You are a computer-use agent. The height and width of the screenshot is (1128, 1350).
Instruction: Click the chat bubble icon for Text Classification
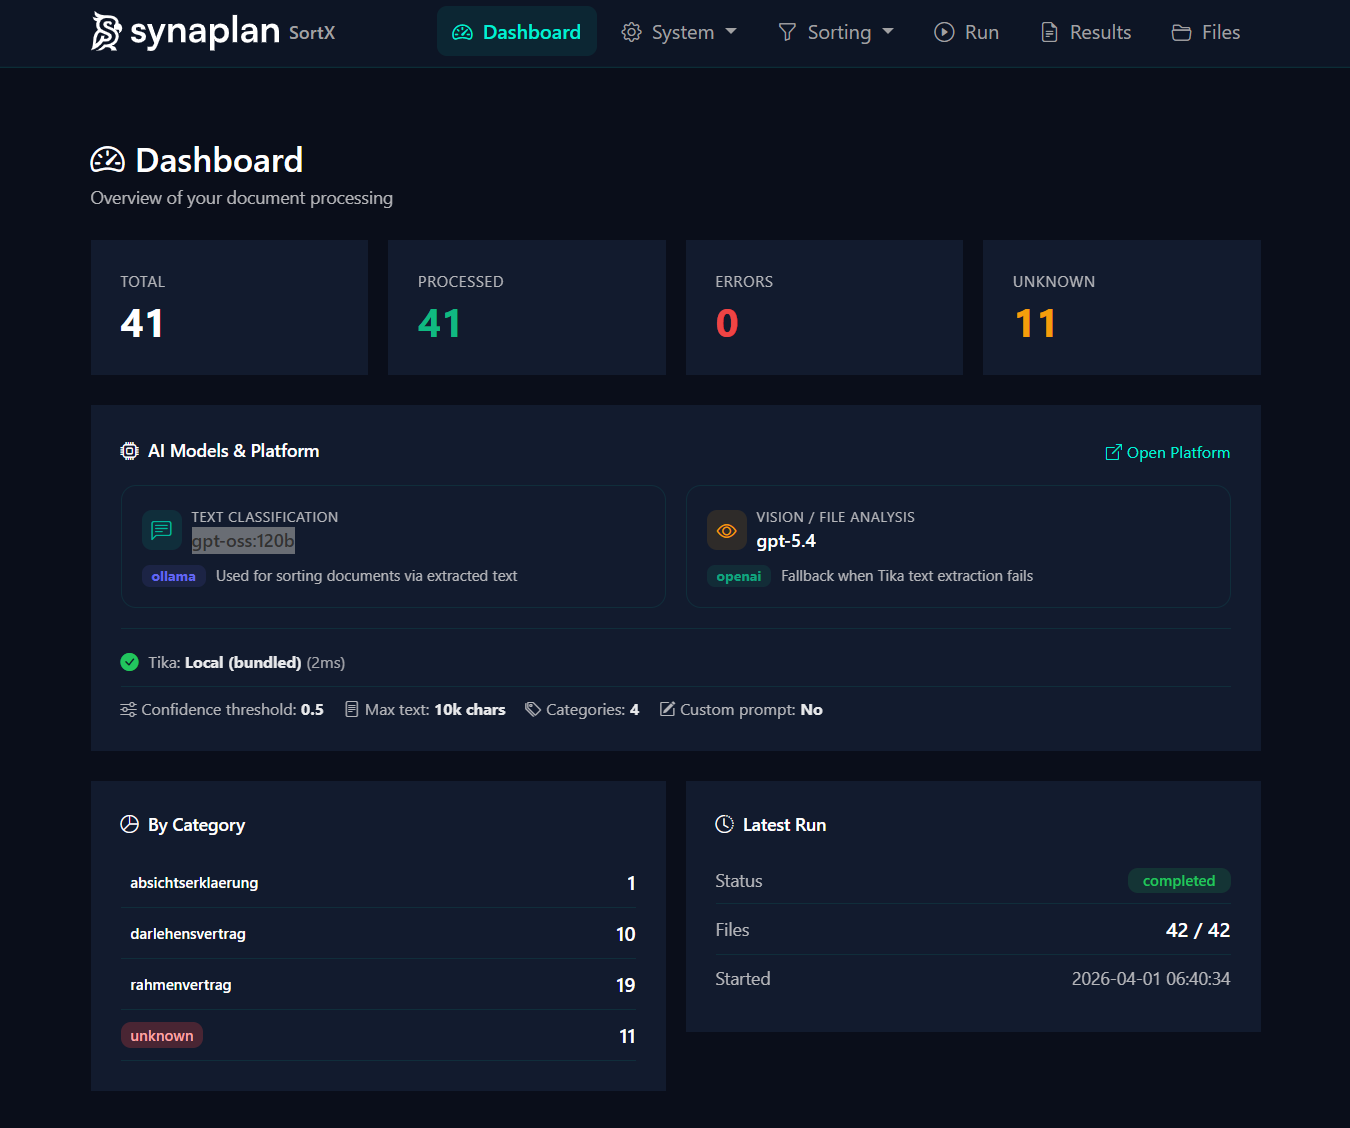[161, 530]
